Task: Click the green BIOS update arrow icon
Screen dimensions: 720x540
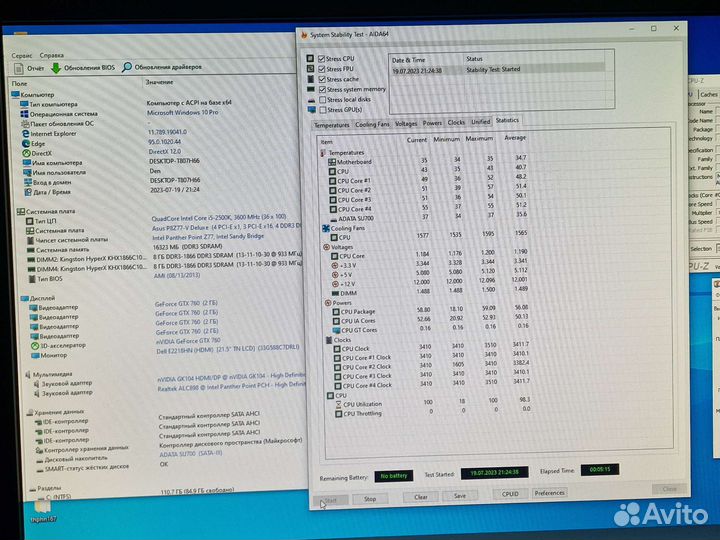Action: [x=56, y=68]
